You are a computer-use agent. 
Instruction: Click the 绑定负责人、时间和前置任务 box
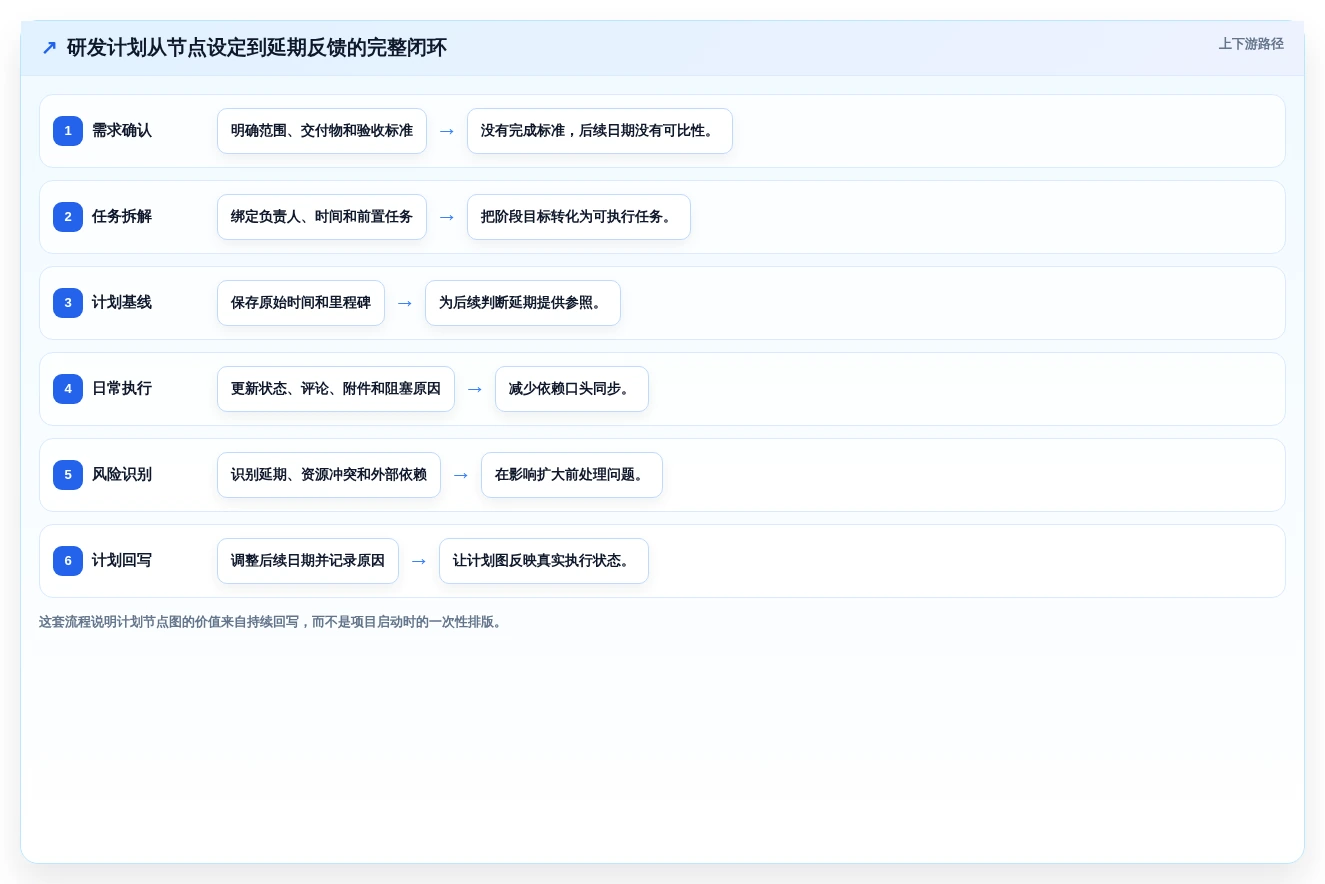tap(322, 217)
